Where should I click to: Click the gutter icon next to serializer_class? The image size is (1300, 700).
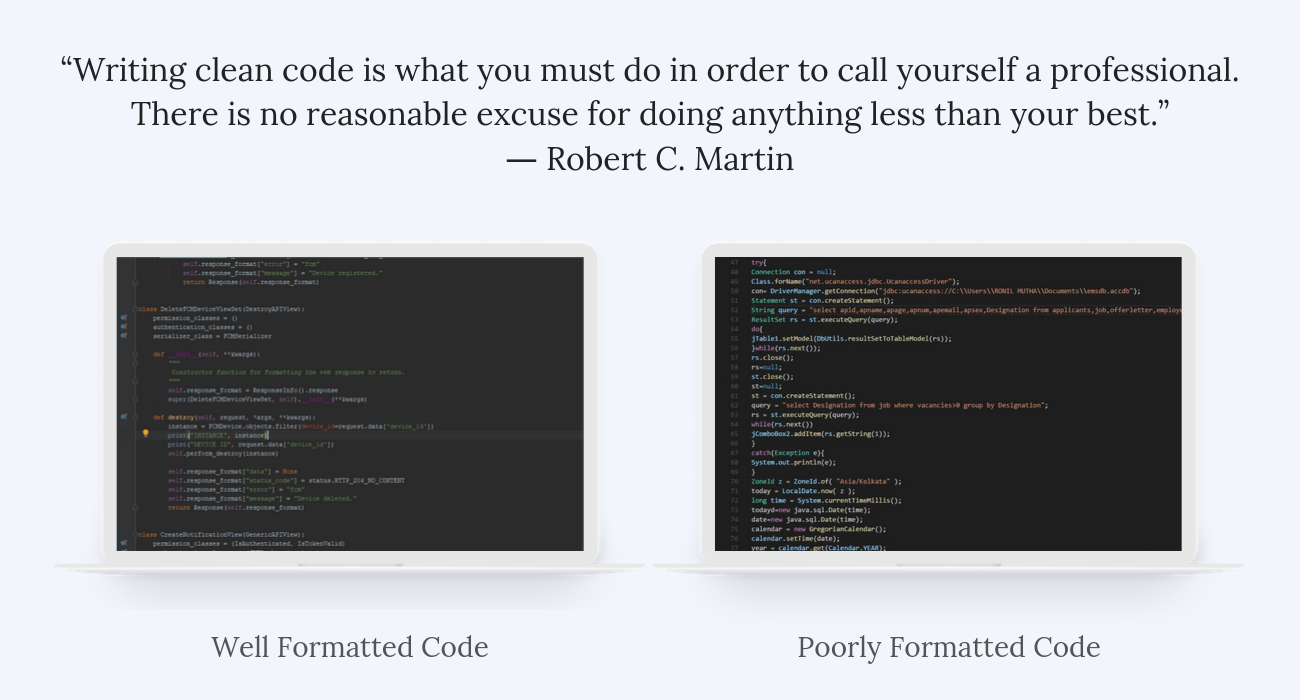tap(122, 337)
